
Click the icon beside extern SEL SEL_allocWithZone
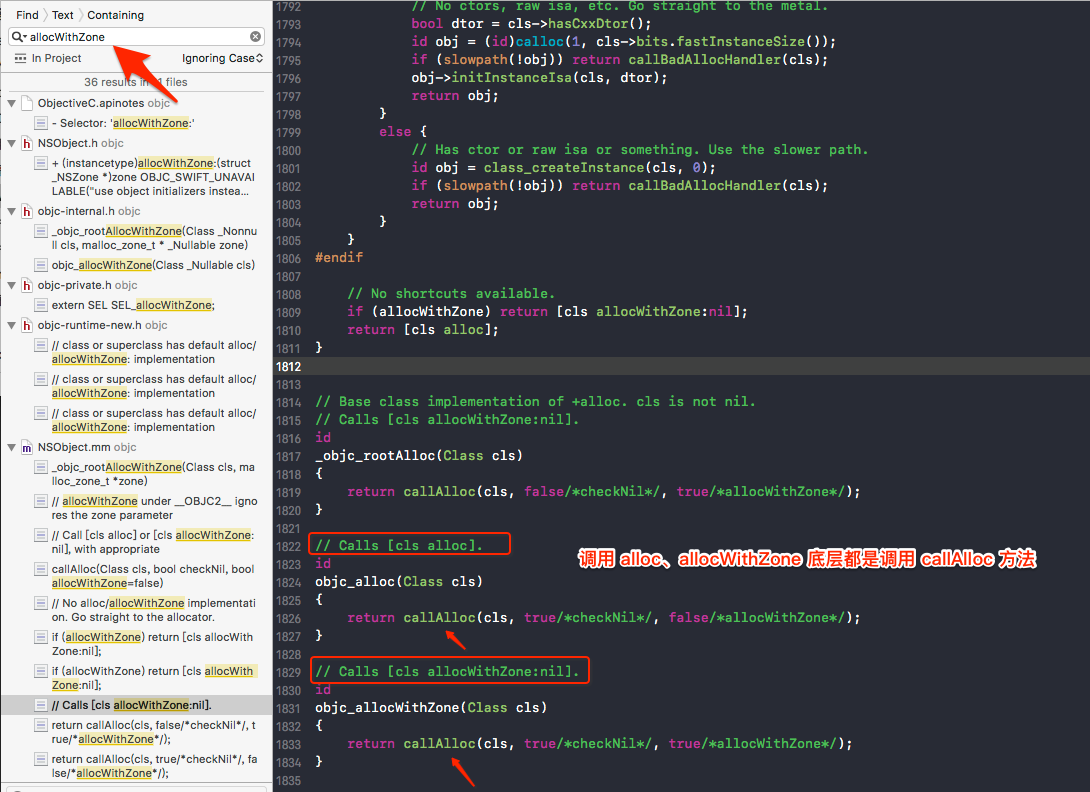[41, 305]
